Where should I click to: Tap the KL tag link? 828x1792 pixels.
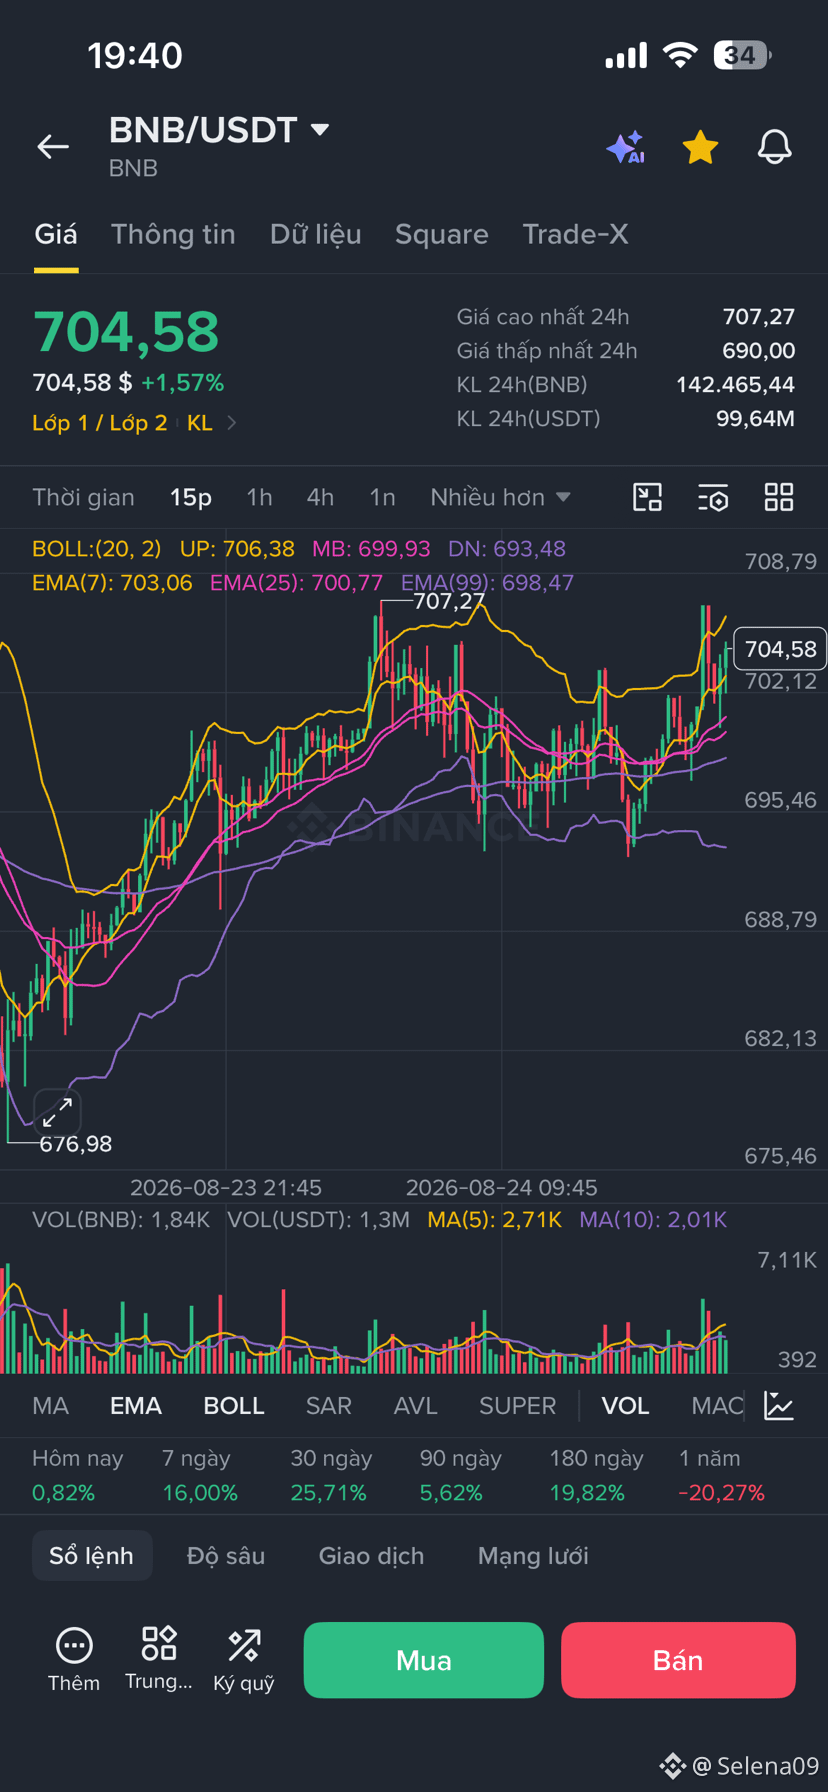200,423
